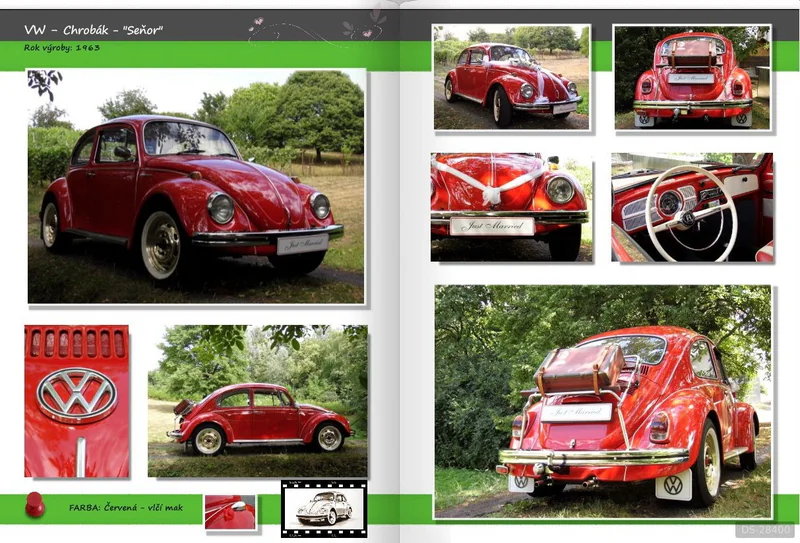The image size is (800, 543).
Task: Open the small side mirror detail thumbnail
Action: (x=230, y=512)
